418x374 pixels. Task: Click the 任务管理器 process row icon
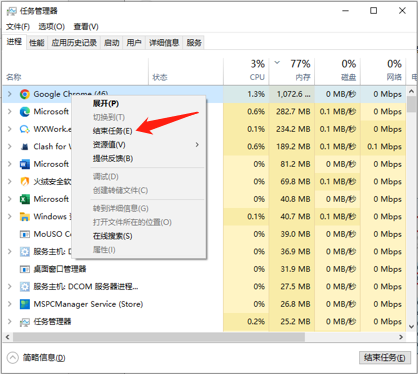click(25, 322)
